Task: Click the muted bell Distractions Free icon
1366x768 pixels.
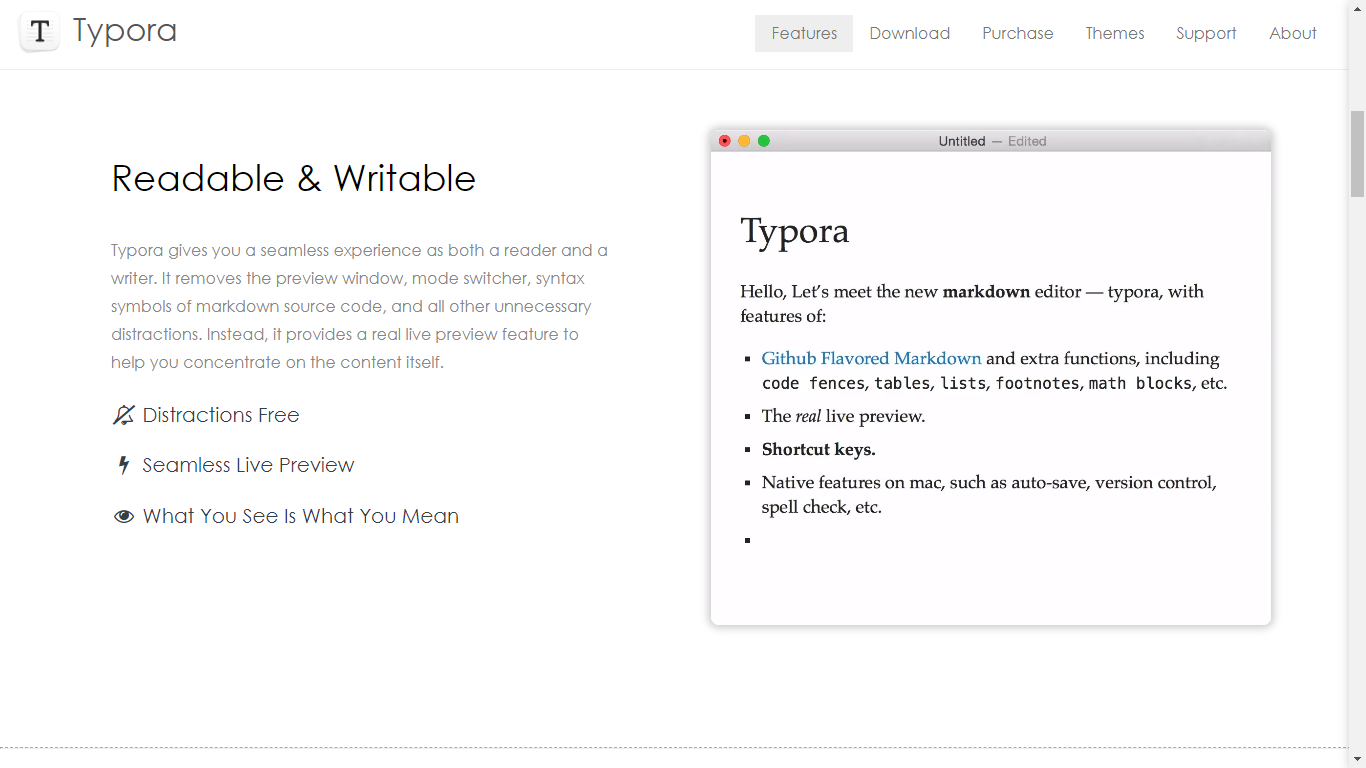Action: click(x=123, y=415)
